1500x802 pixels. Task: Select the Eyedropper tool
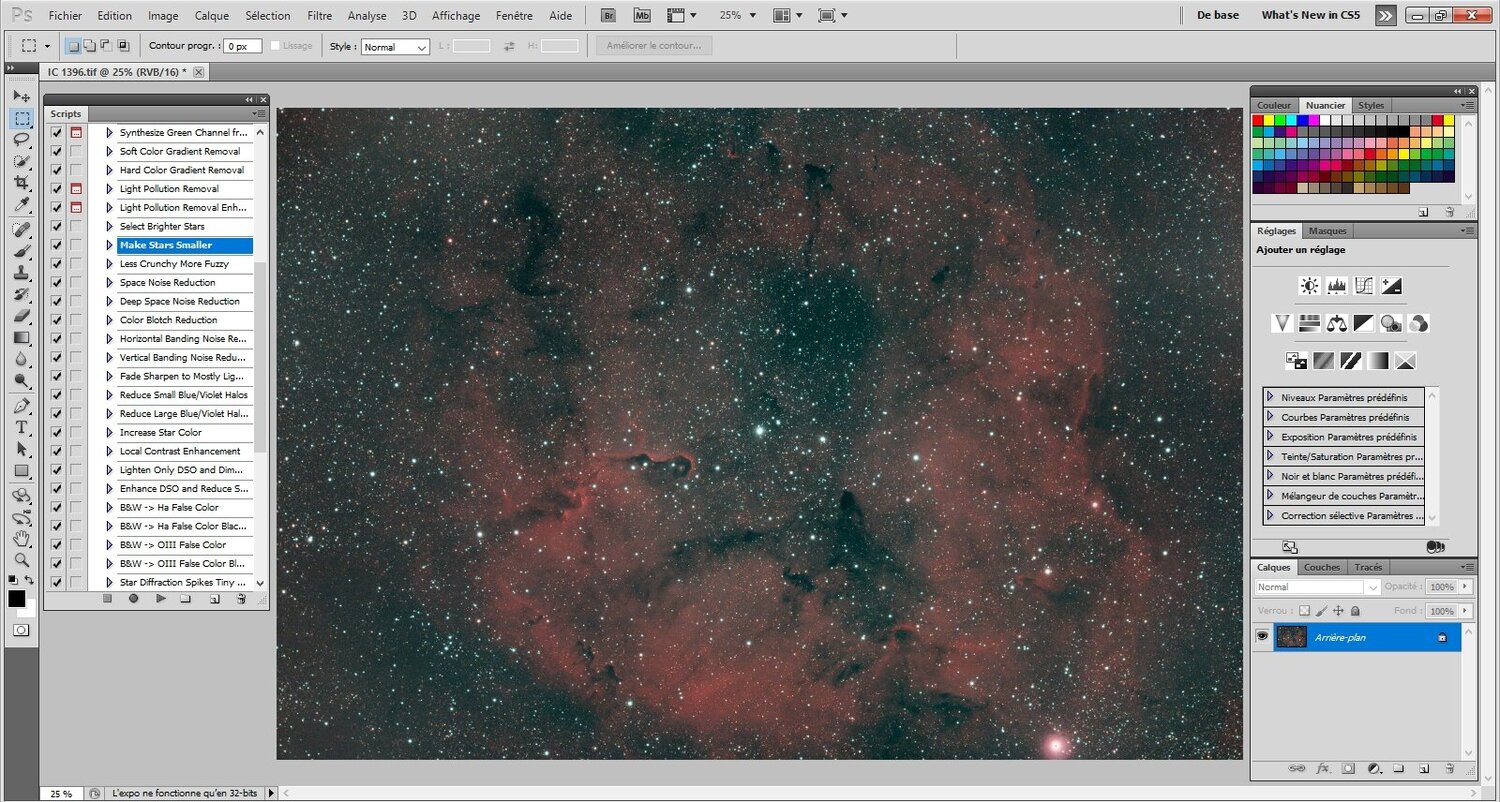coord(21,206)
